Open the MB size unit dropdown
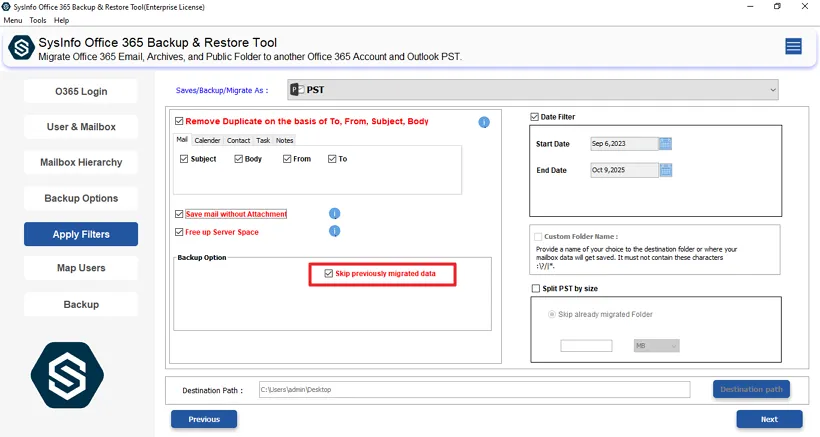This screenshot has height=437, width=820. coord(656,346)
